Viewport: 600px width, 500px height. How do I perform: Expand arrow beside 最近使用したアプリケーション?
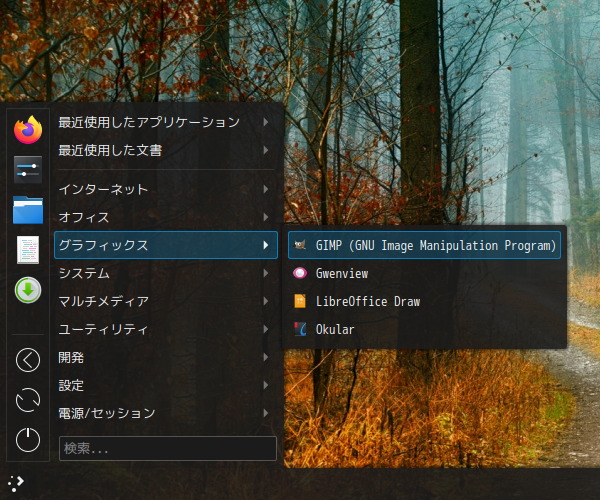(x=266, y=122)
